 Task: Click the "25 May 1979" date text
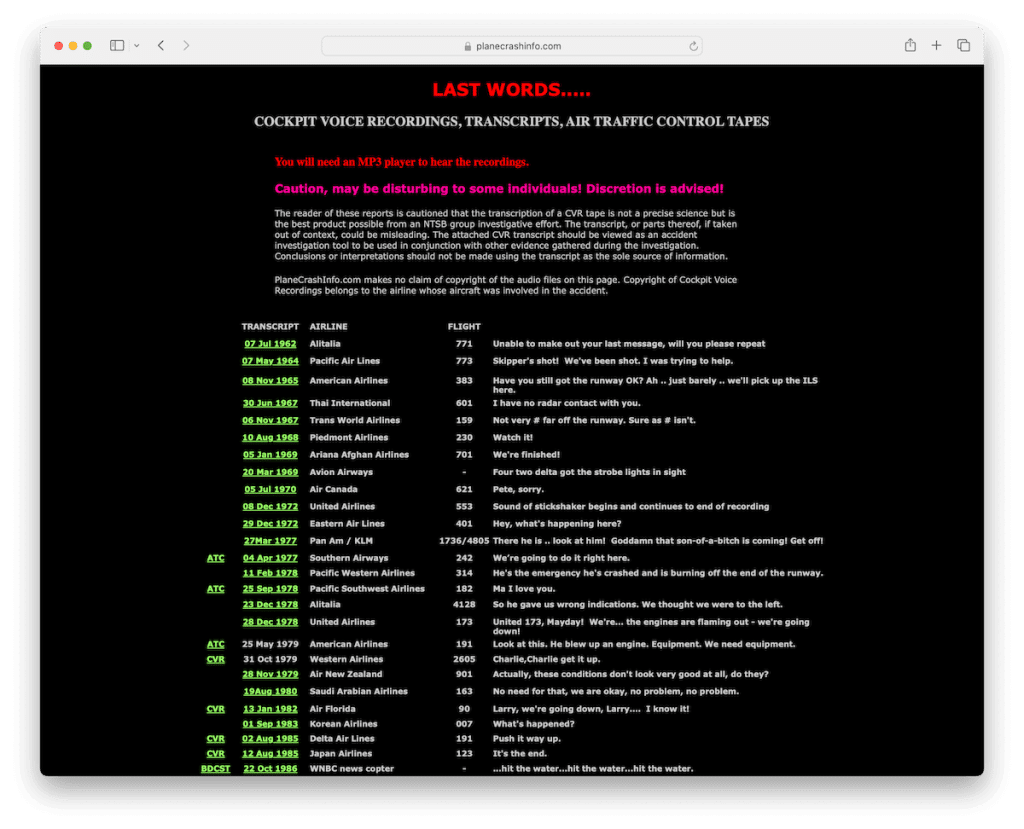click(x=270, y=644)
